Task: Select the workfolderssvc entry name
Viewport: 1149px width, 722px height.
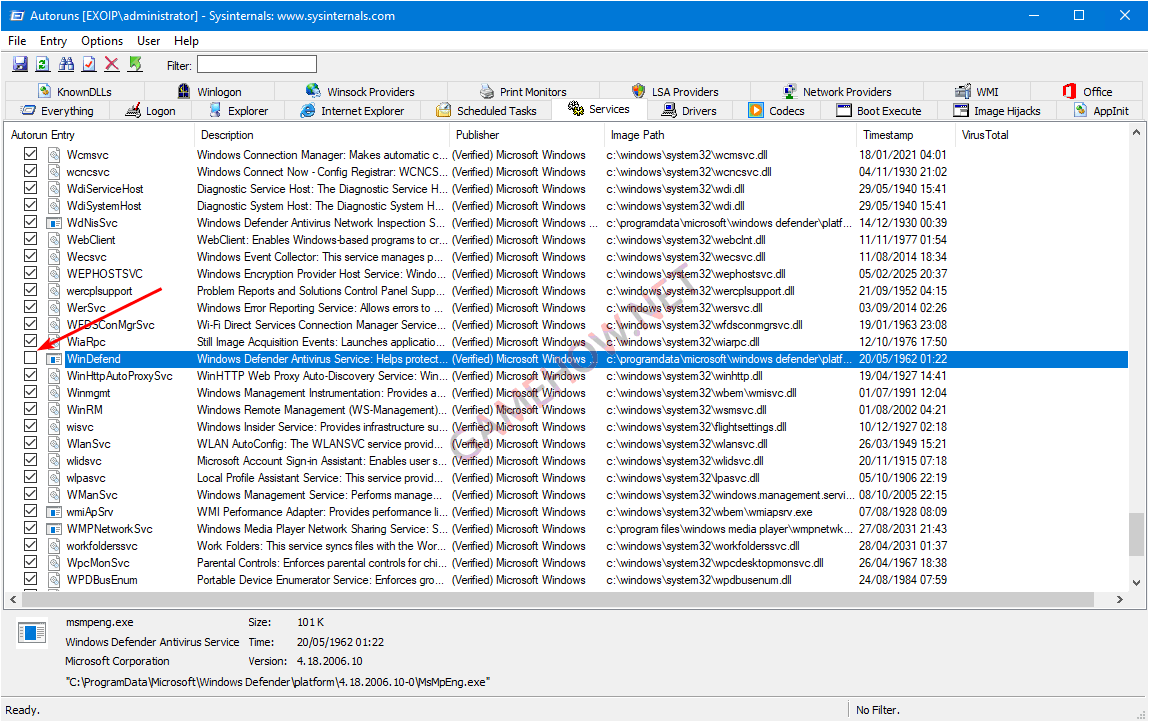Action: (x=102, y=546)
